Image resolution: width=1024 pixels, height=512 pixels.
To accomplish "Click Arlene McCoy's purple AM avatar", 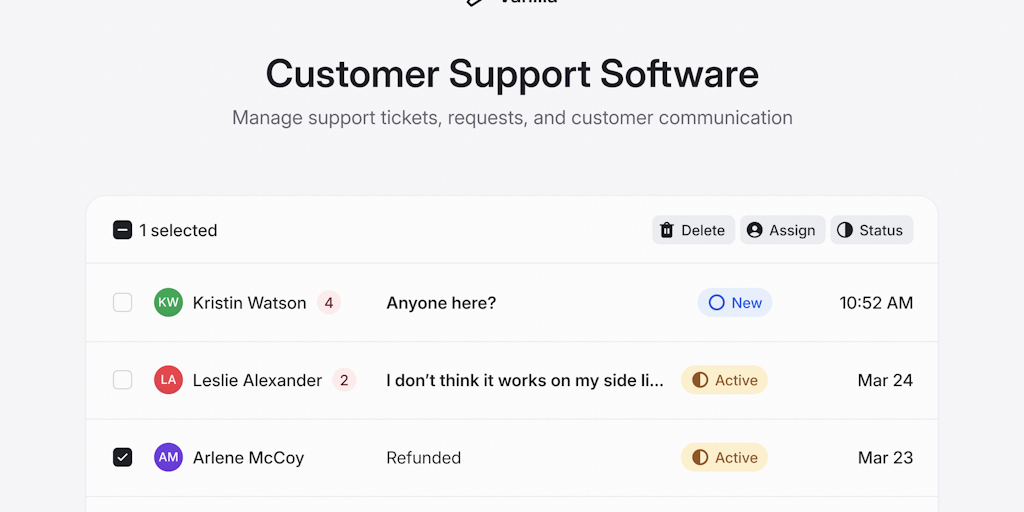I will coord(168,458).
